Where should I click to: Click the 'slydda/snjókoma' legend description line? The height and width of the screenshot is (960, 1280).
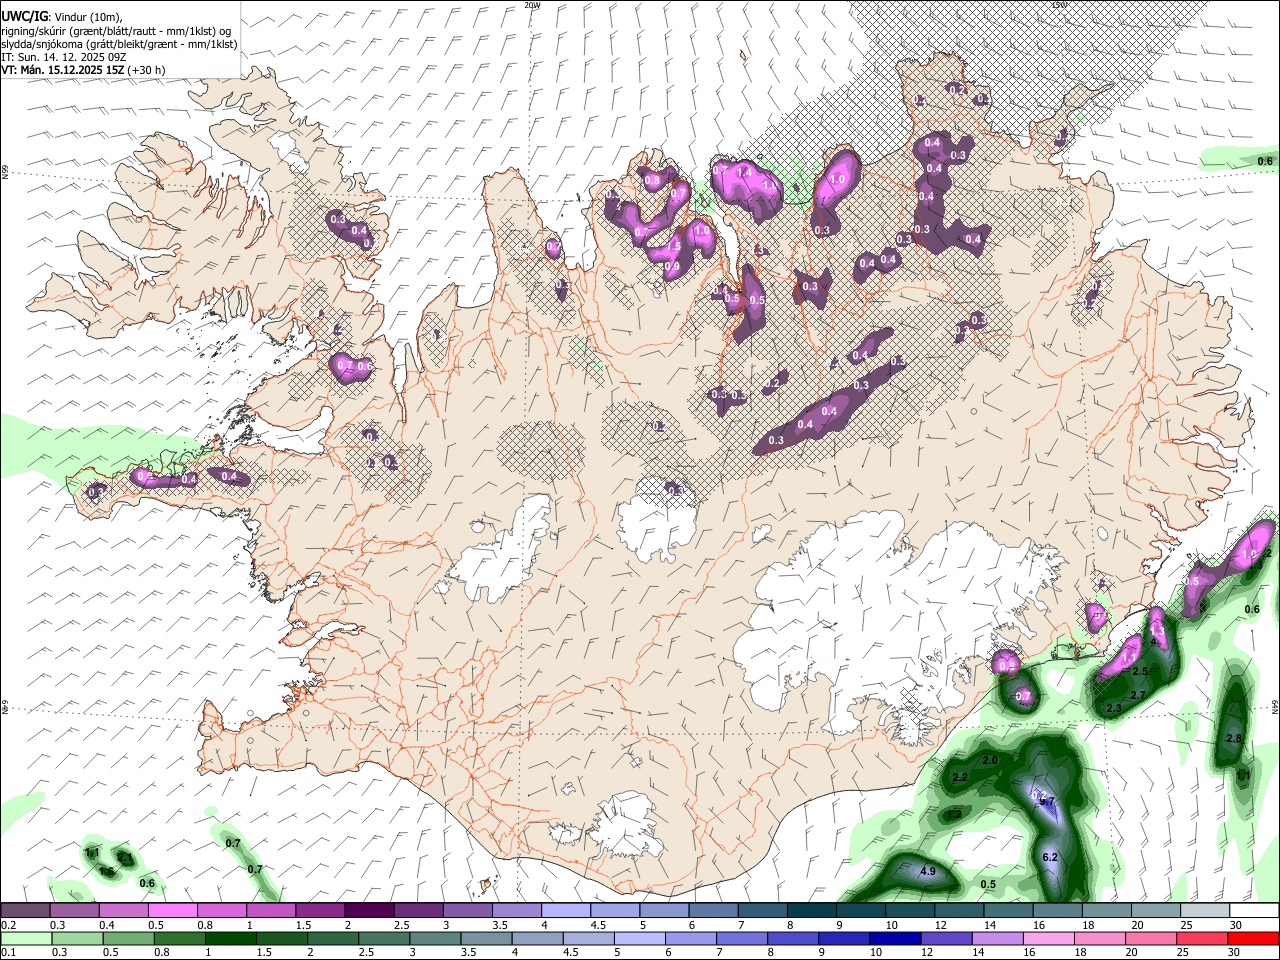119,44
